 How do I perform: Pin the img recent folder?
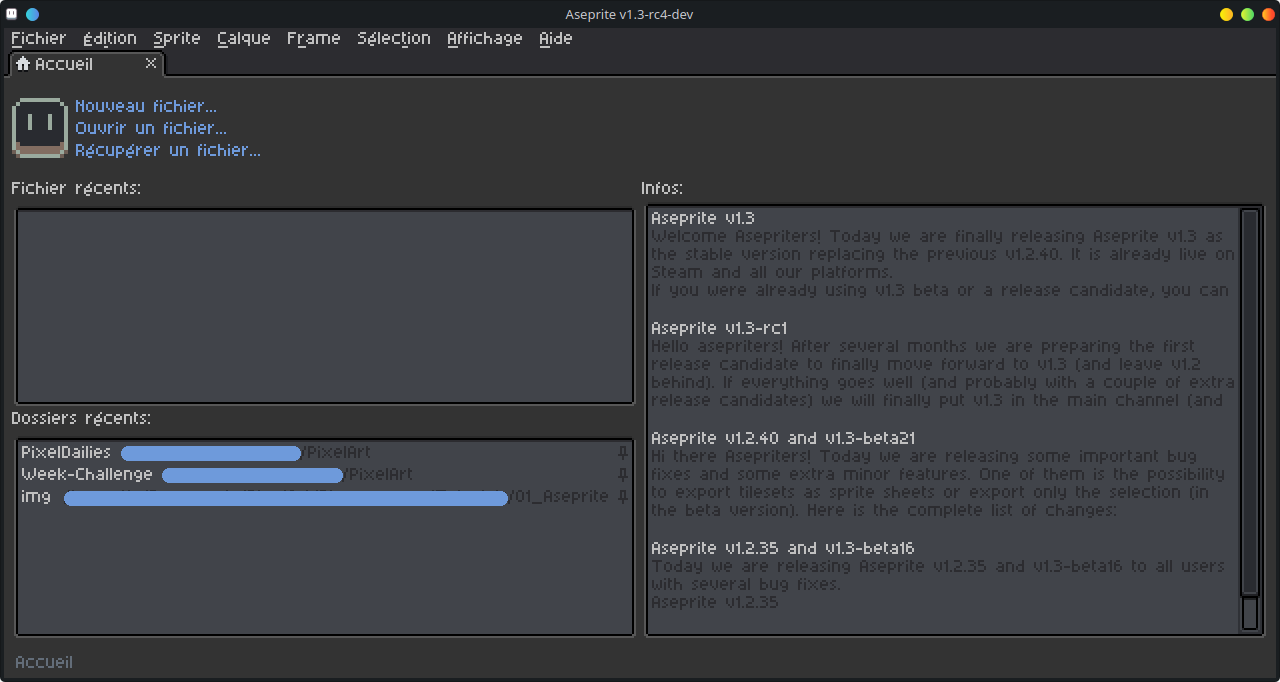pyautogui.click(x=623, y=496)
